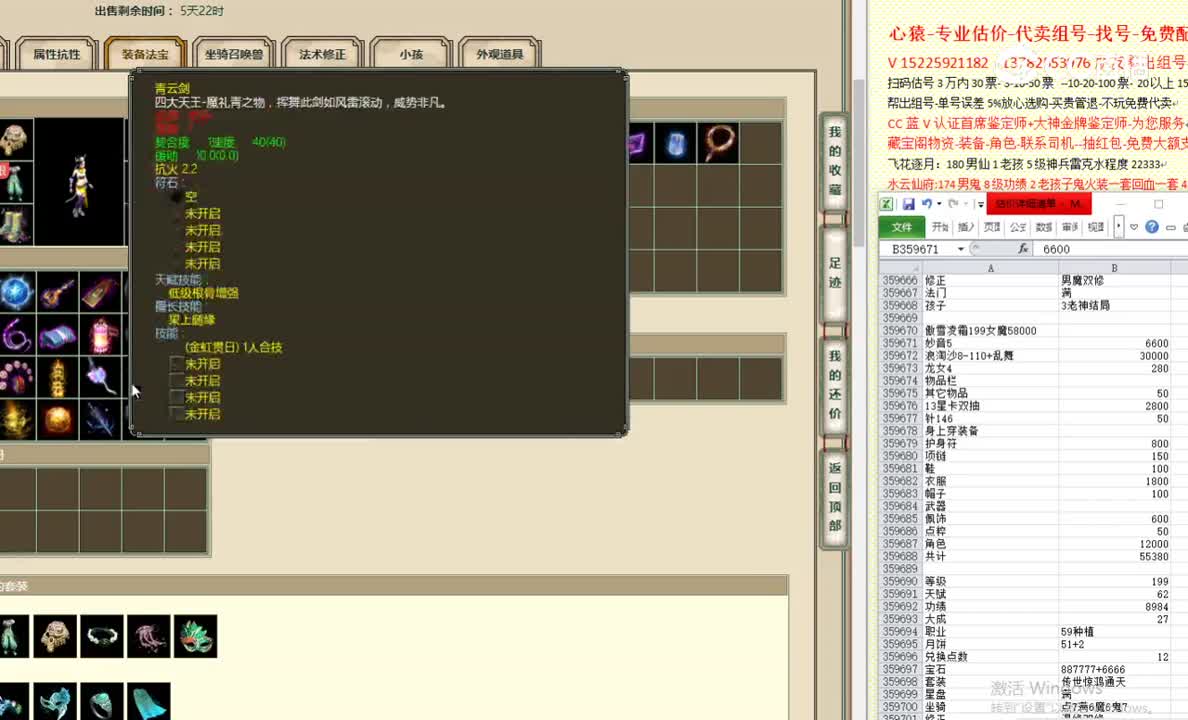Click the heart icon near Excel ribbon
Screen dimensions: 1188x720
point(1134,227)
